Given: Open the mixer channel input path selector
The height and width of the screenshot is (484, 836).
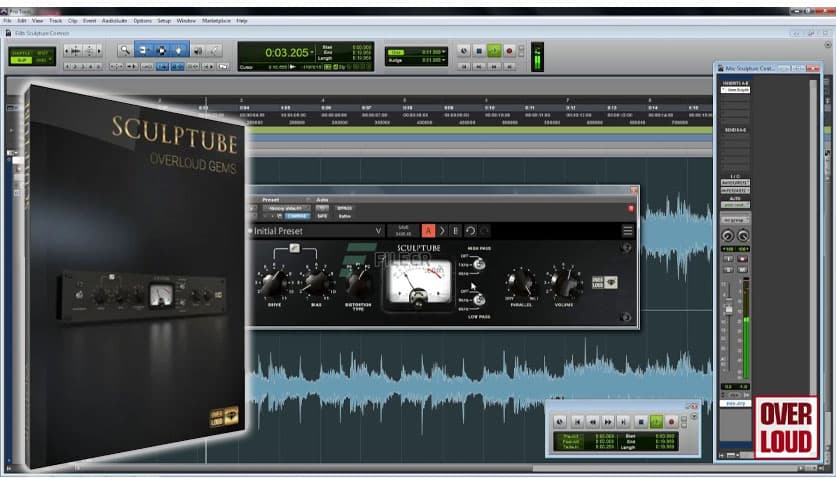Looking at the screenshot, I should click(x=735, y=182).
